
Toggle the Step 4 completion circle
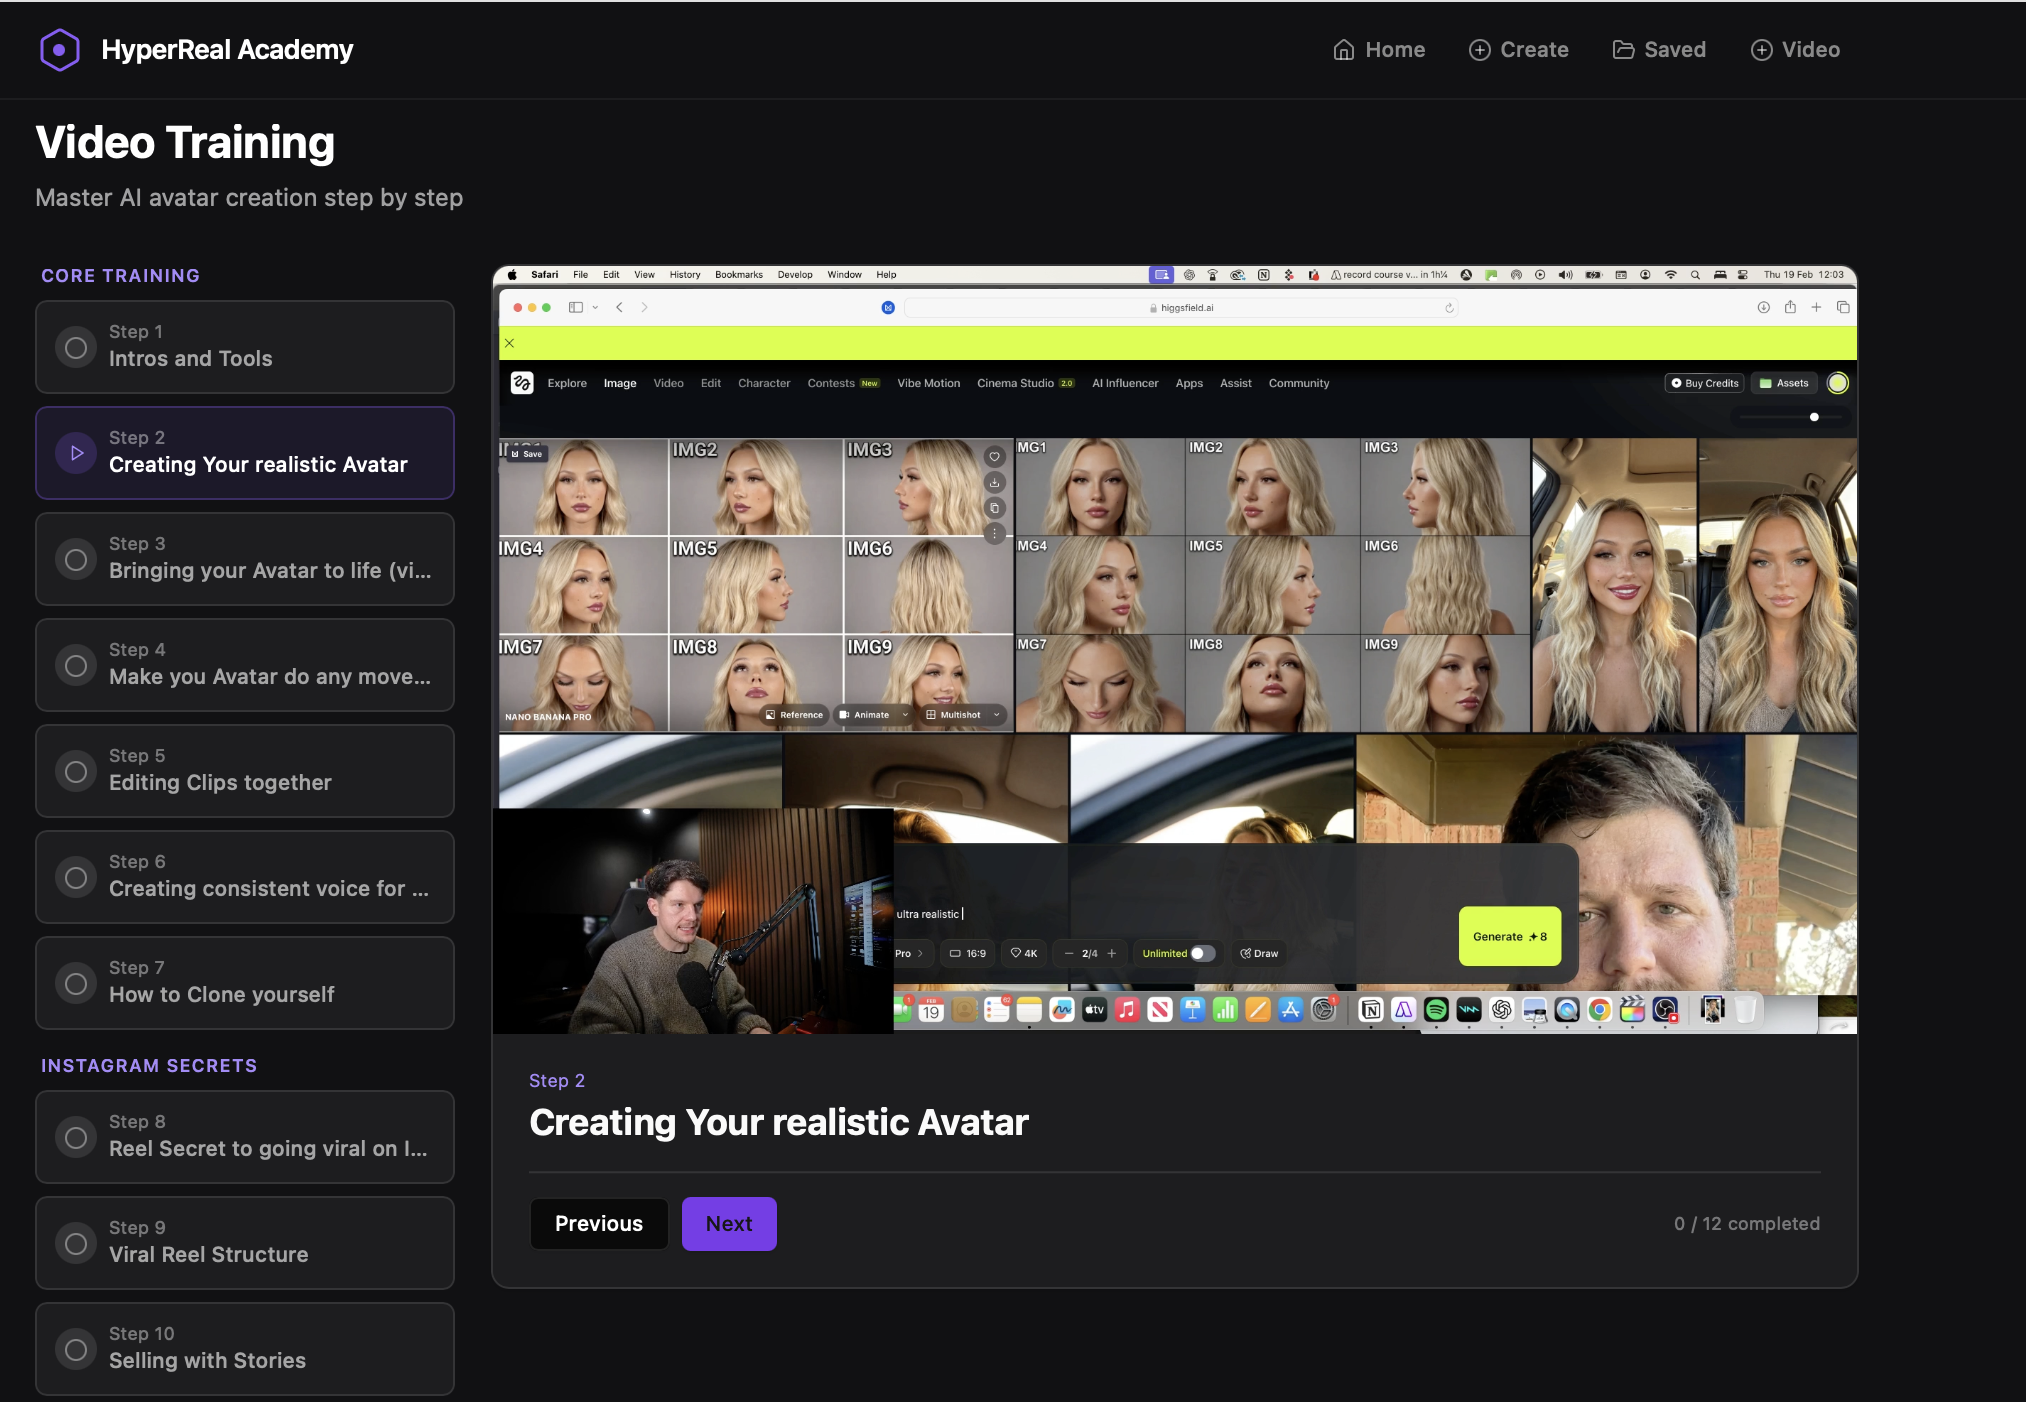pyautogui.click(x=76, y=665)
